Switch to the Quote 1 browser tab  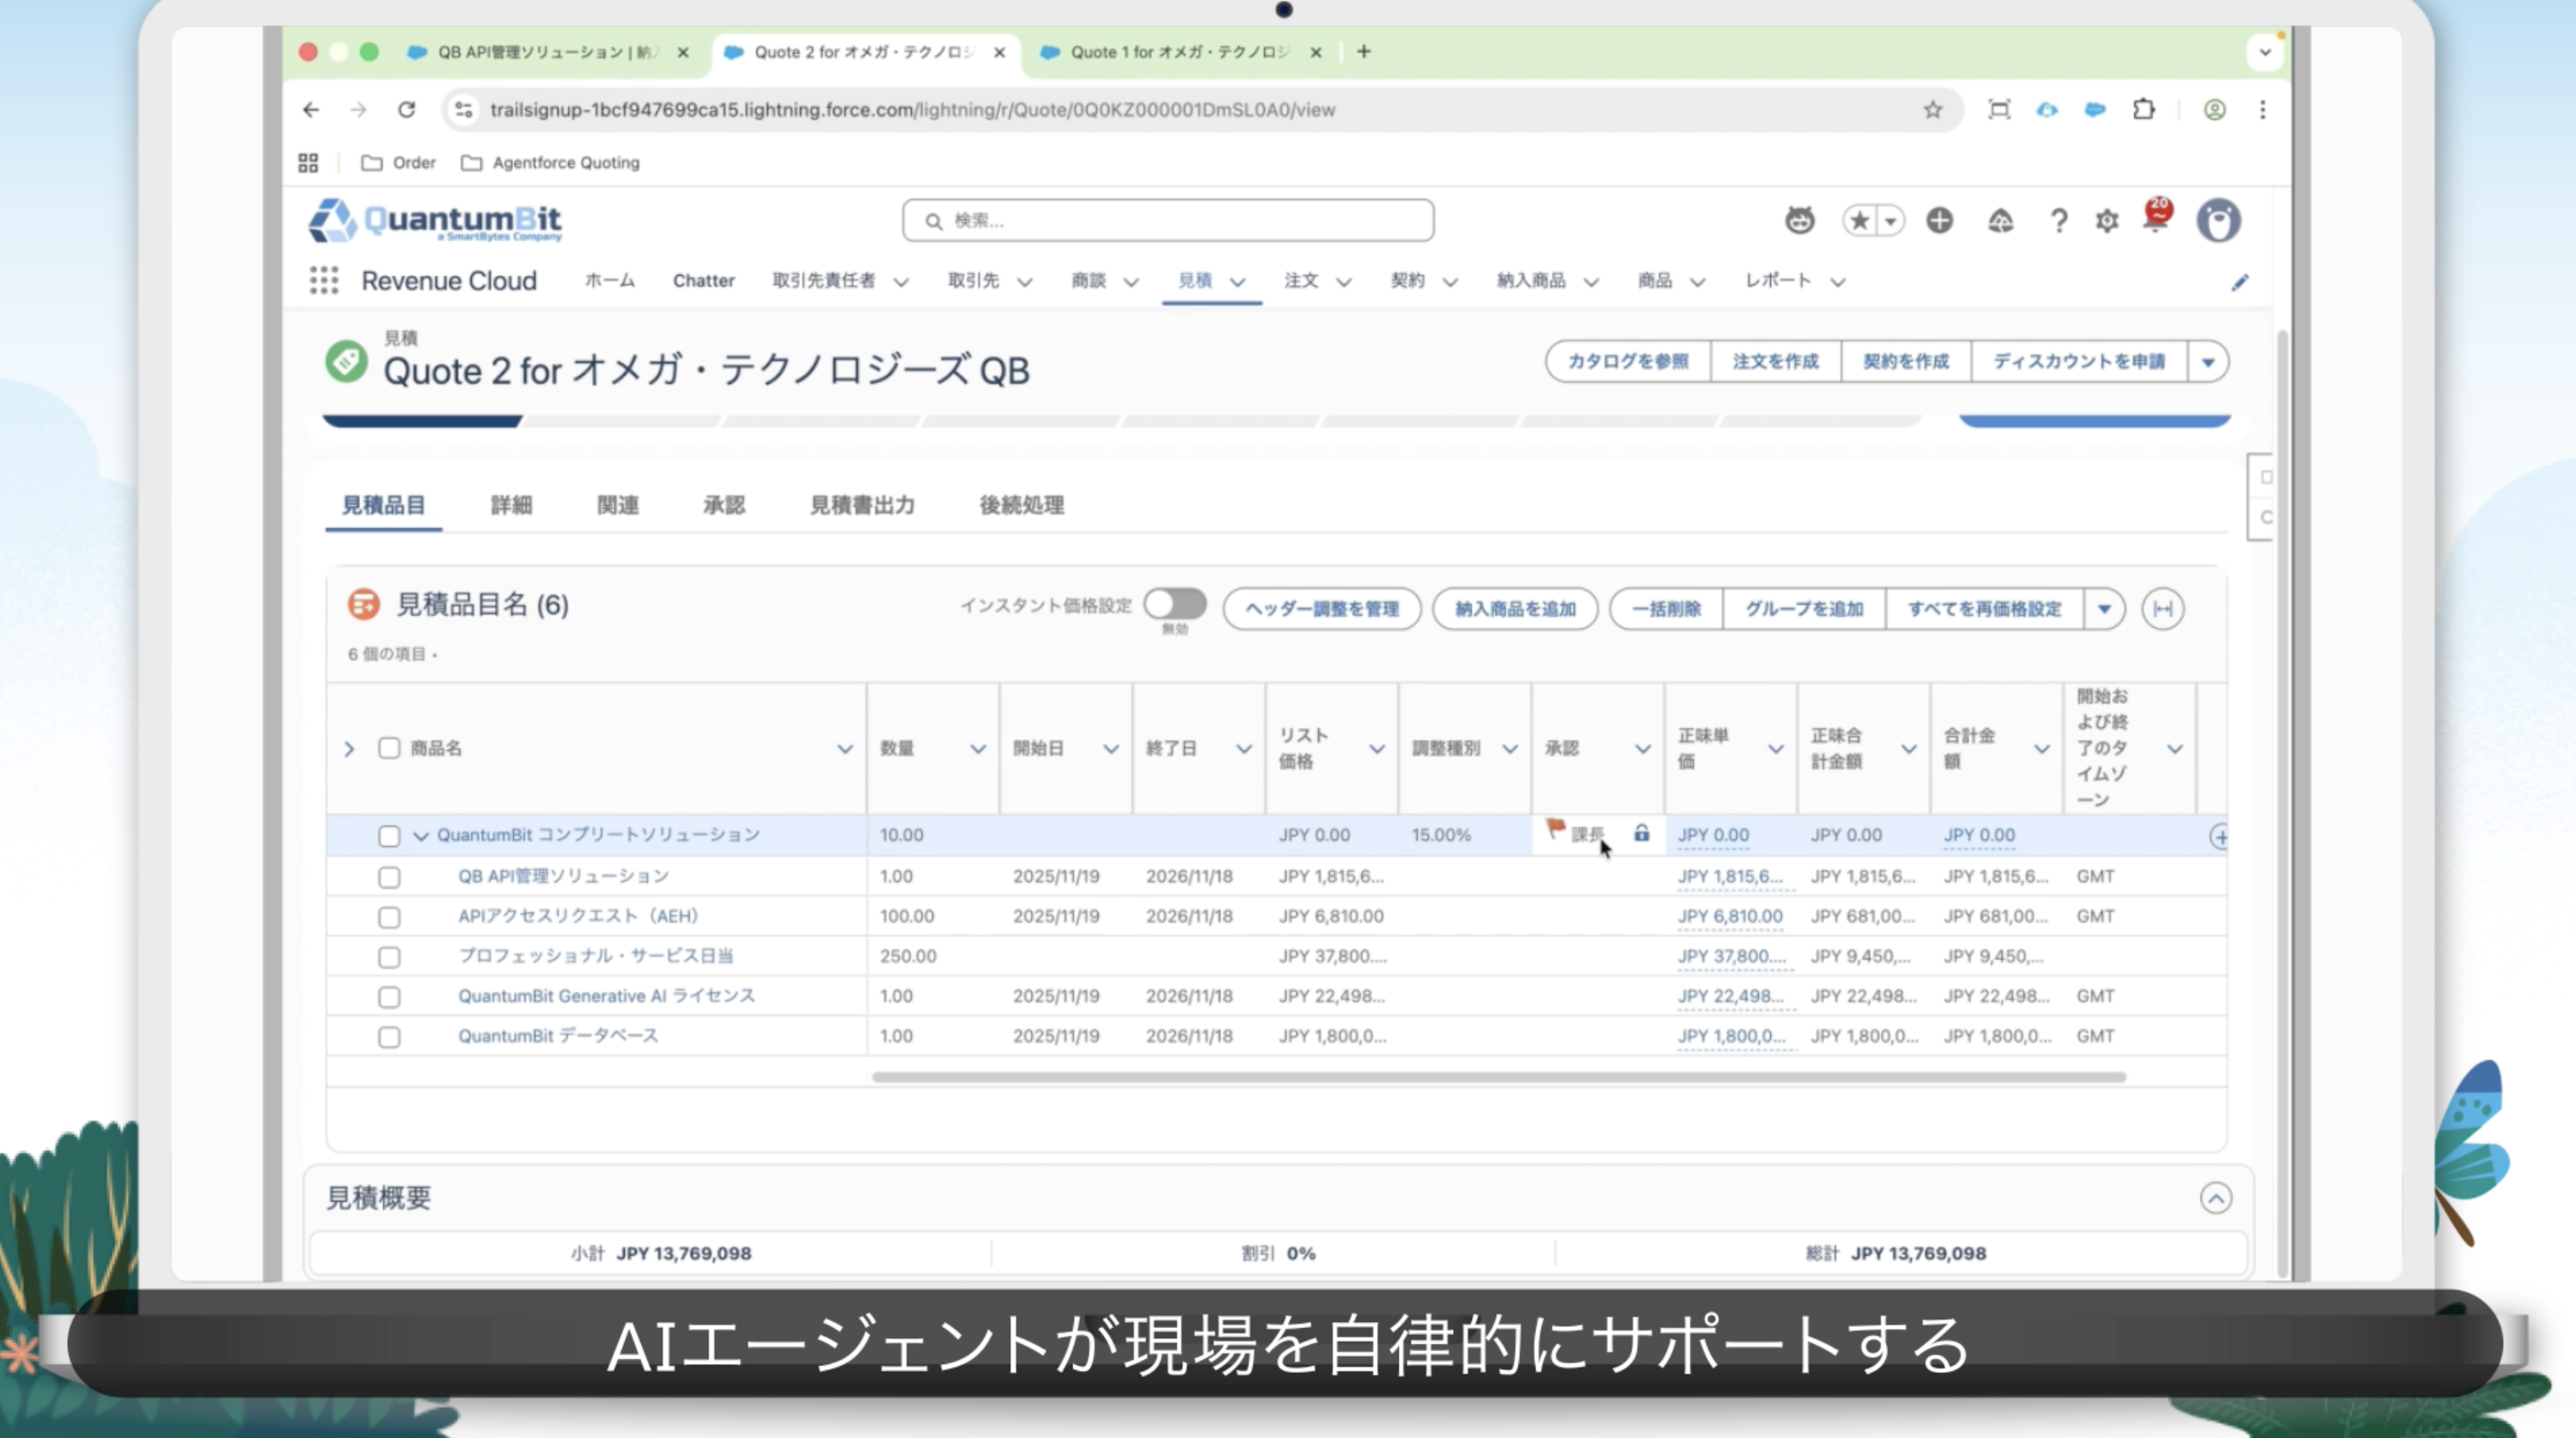(1179, 52)
